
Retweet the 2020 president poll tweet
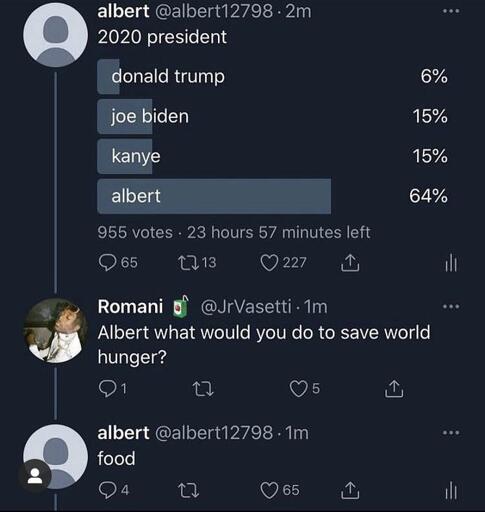[197, 263]
